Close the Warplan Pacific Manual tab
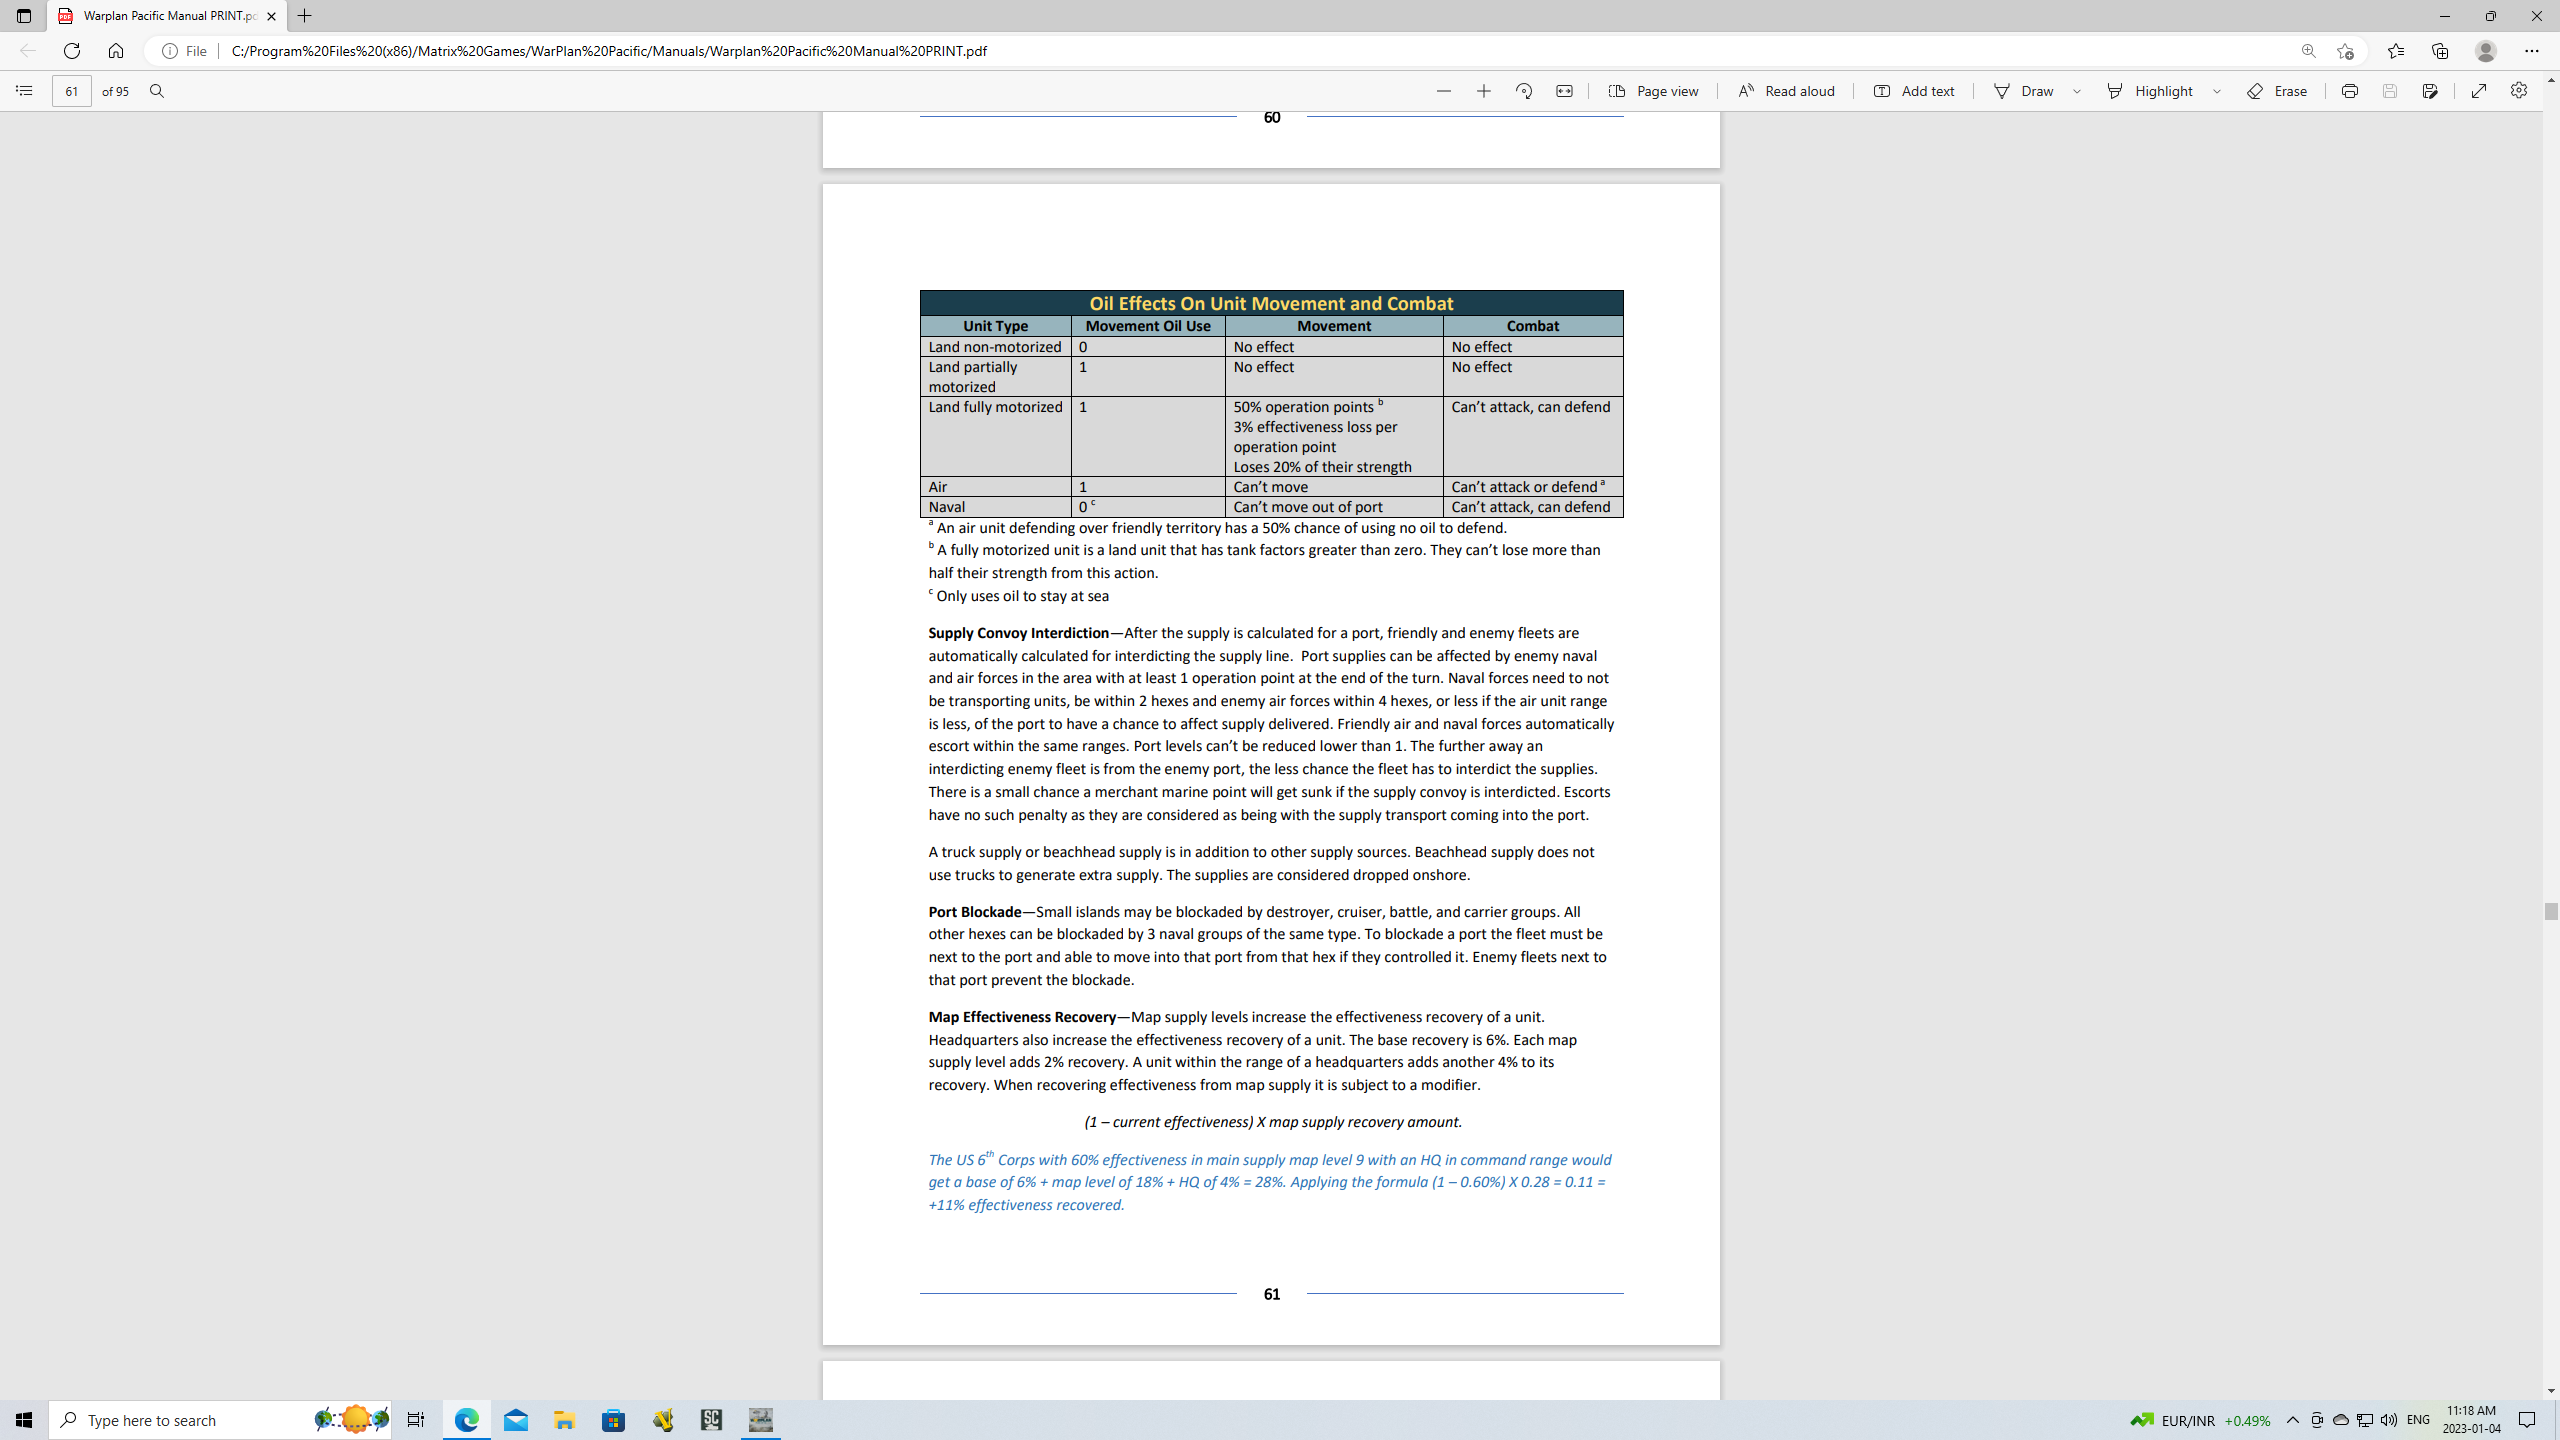 pos(271,16)
